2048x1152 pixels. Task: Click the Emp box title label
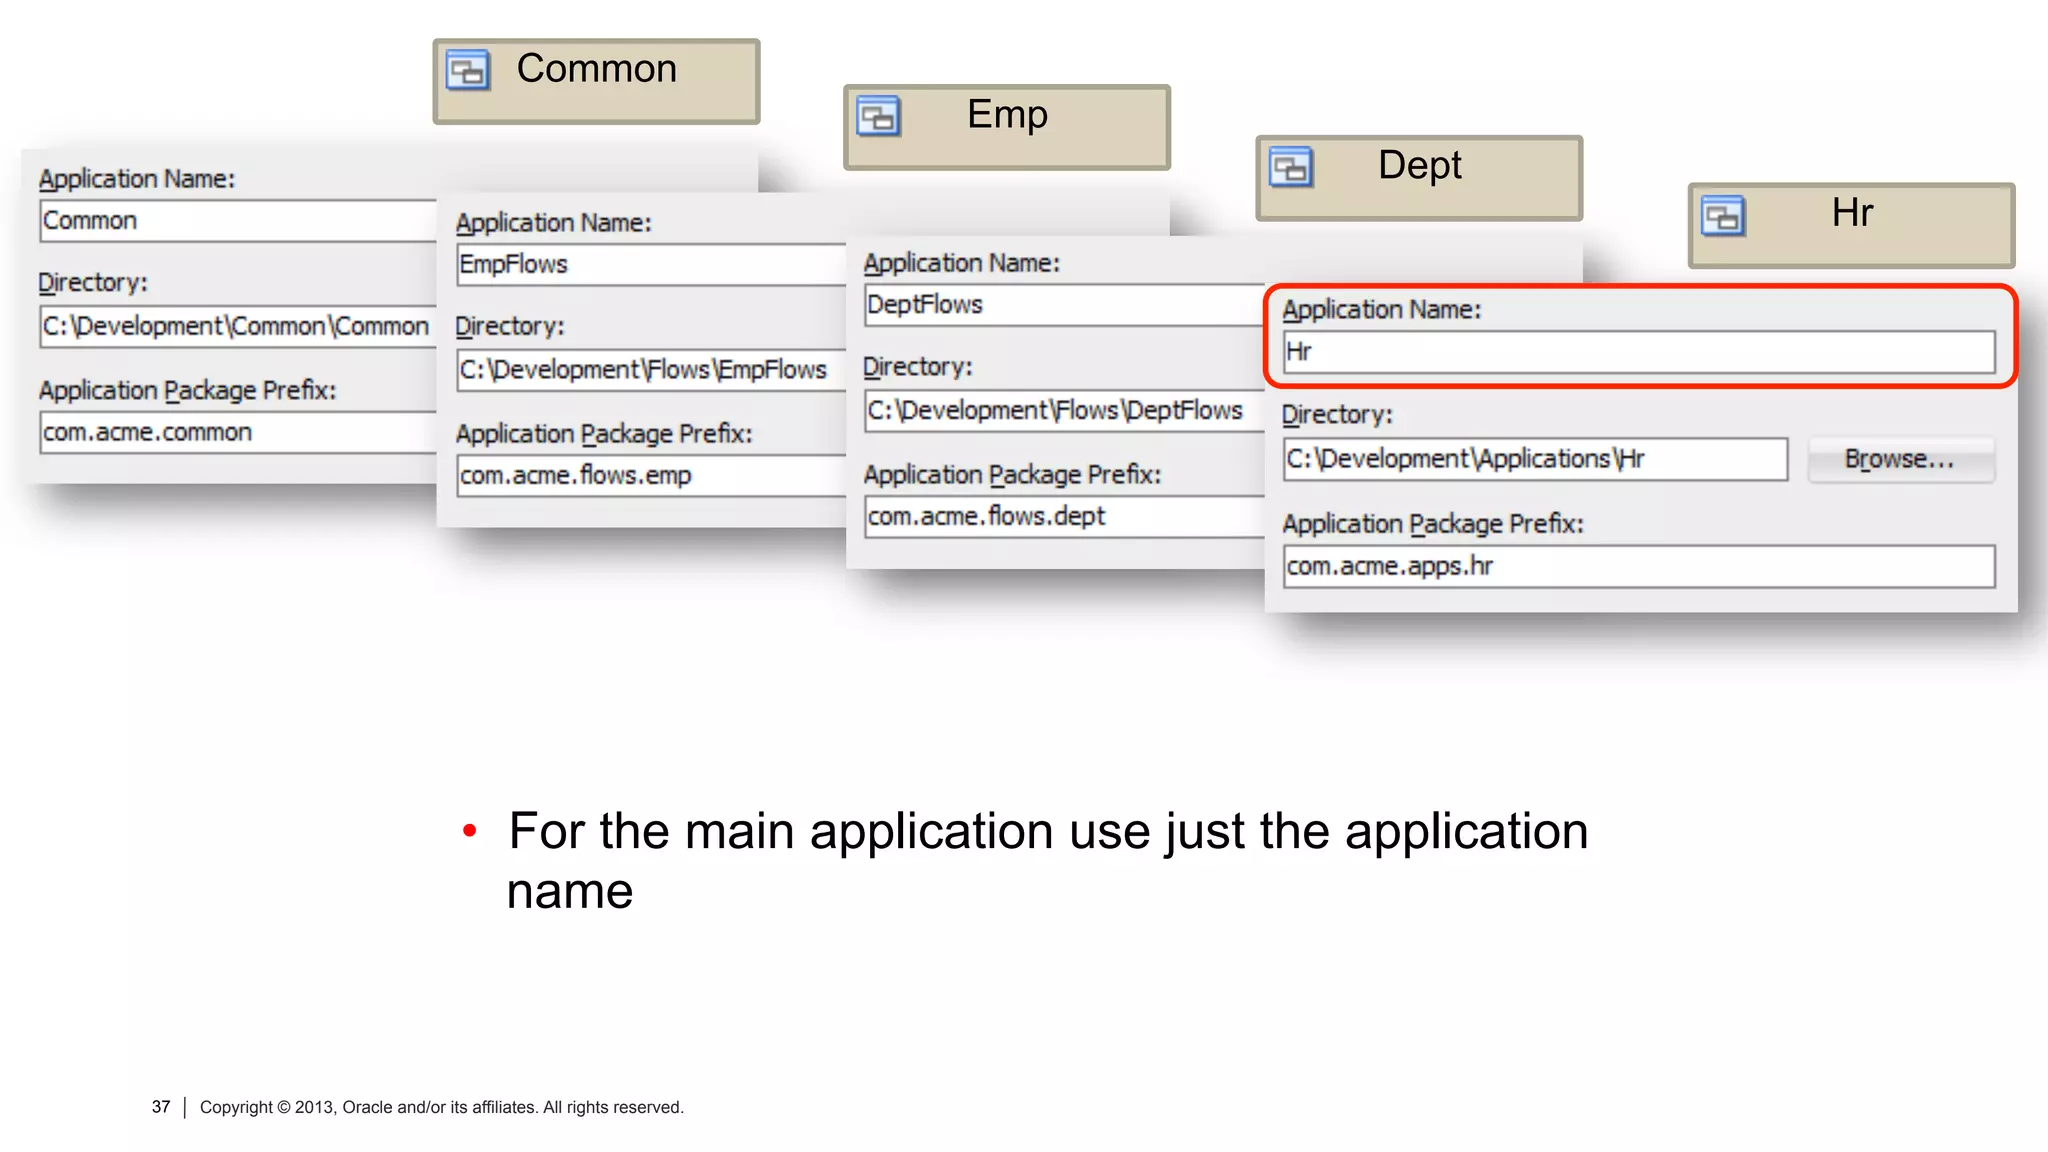pyautogui.click(x=1007, y=114)
